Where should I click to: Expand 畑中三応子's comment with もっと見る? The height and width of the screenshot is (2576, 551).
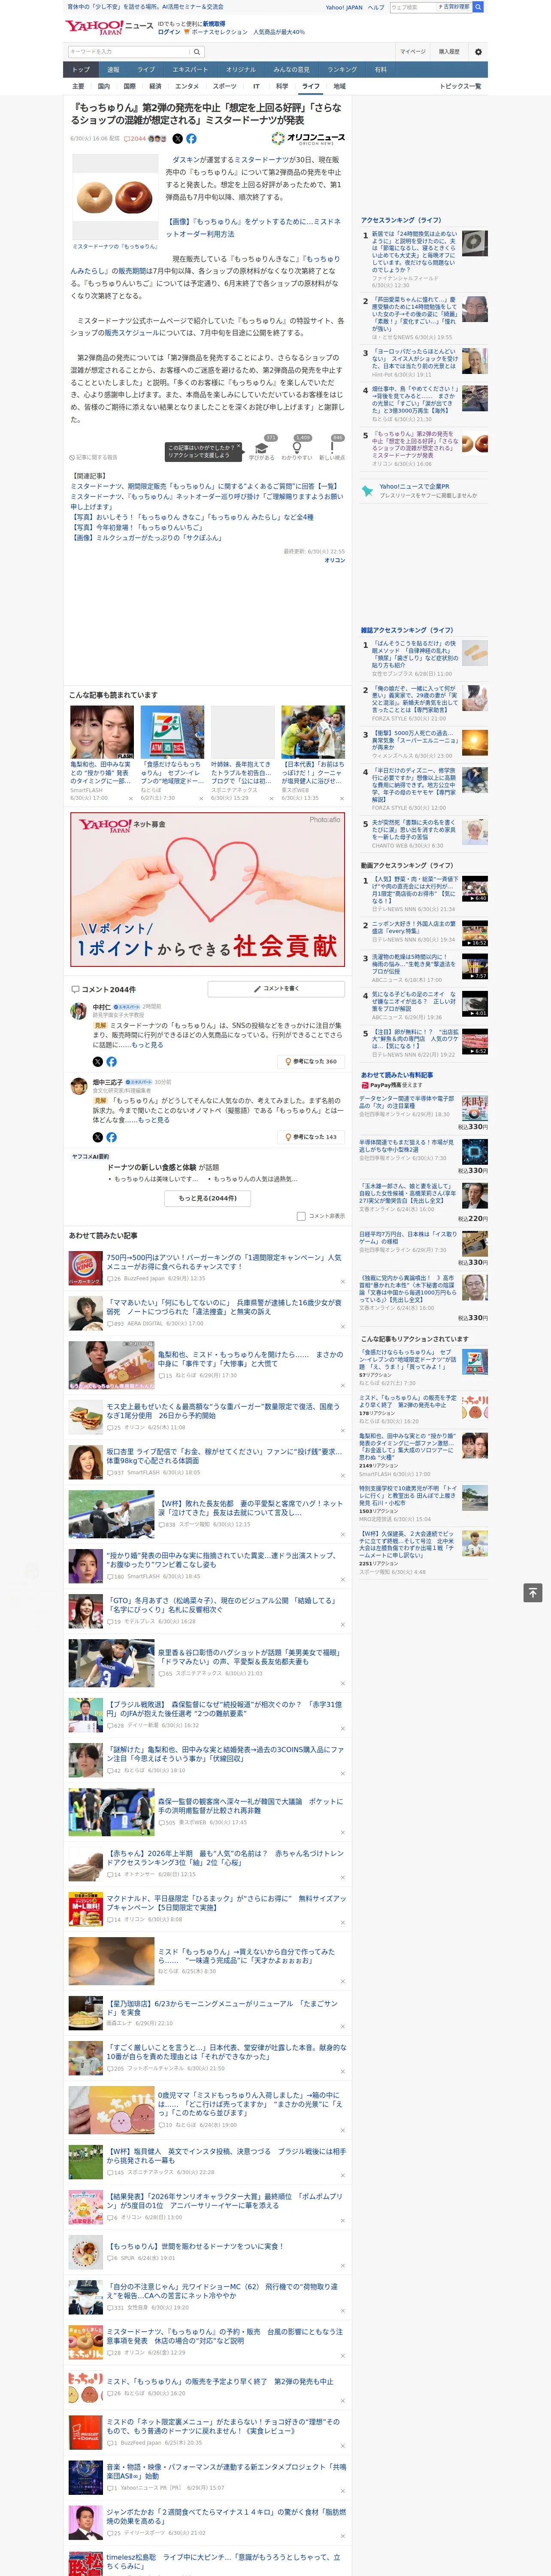click(154, 1120)
